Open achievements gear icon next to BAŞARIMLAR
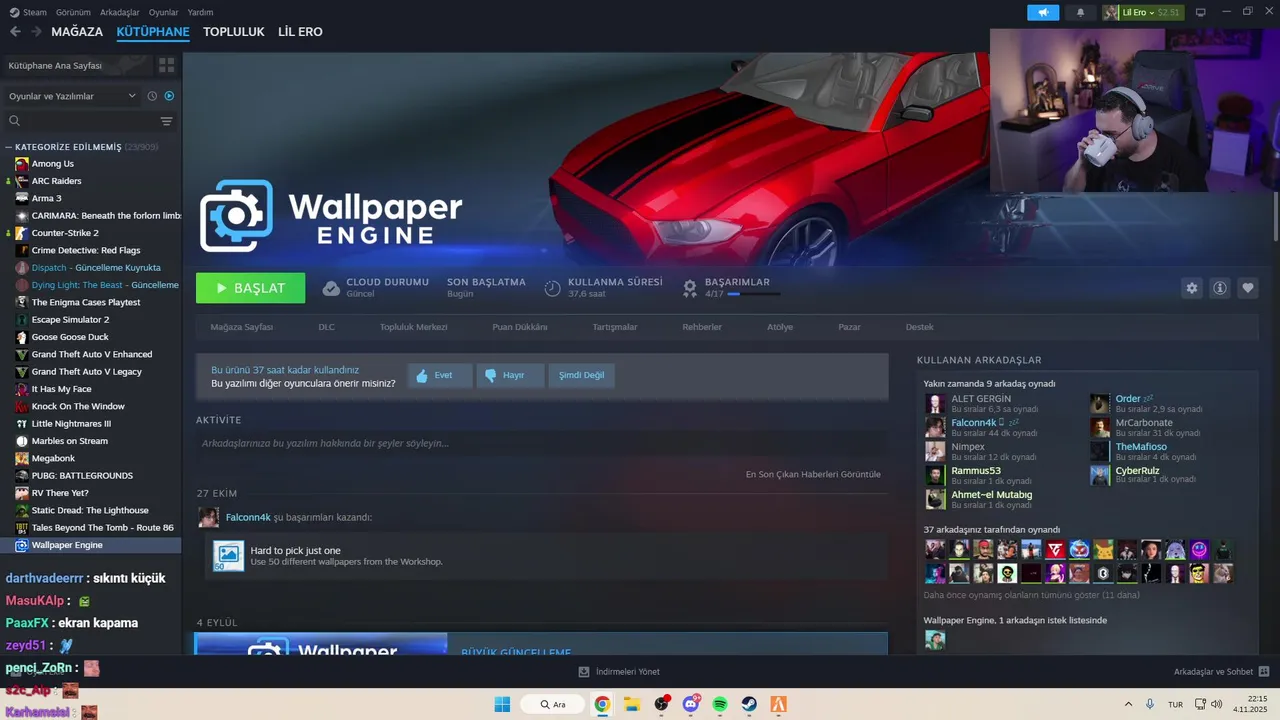The width and height of the screenshot is (1280, 720). (689, 288)
